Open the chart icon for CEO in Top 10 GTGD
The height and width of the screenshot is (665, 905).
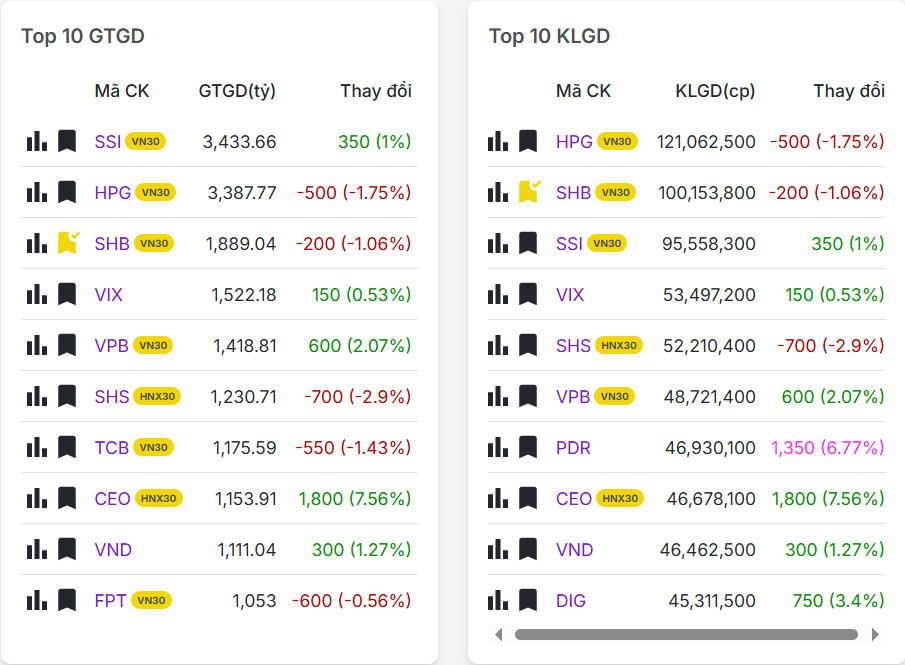37,498
